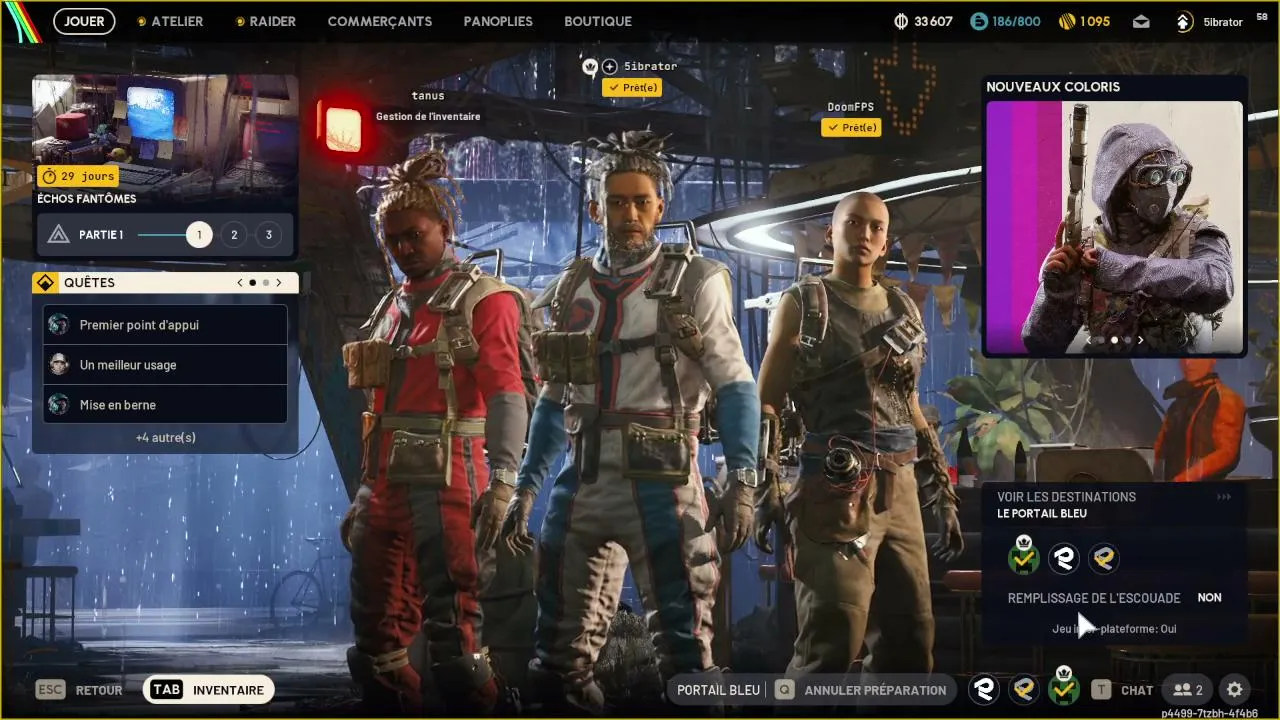Select the second Quêtes page dot
The width and height of the screenshot is (1280, 720).
[265, 283]
